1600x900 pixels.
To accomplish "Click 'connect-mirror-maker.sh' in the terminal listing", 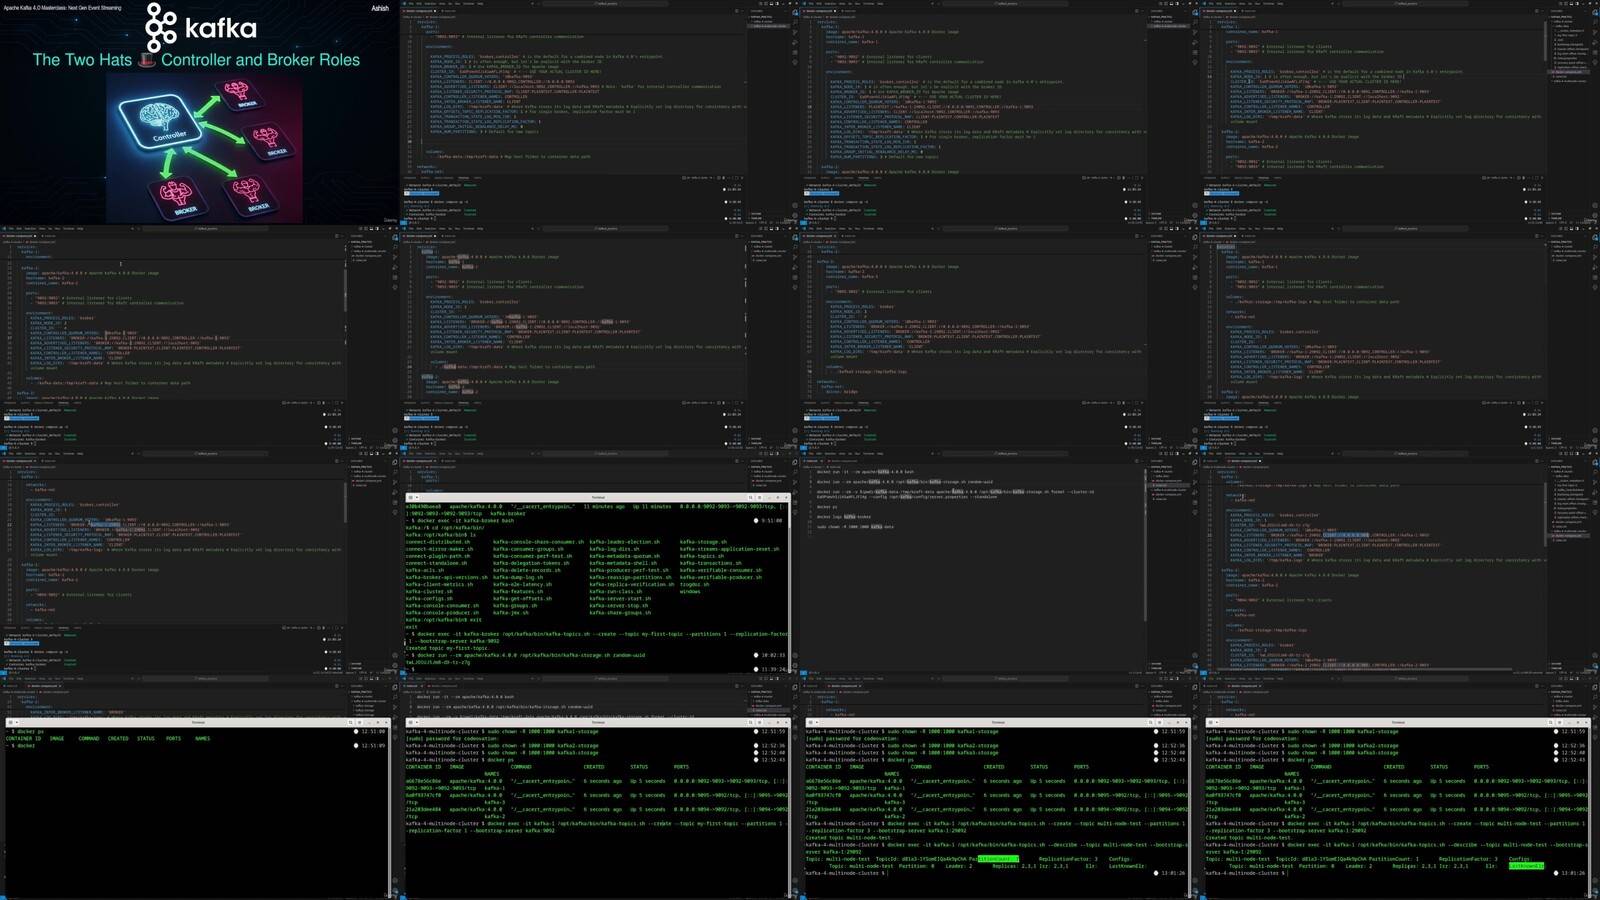I will pyautogui.click(x=440, y=549).
